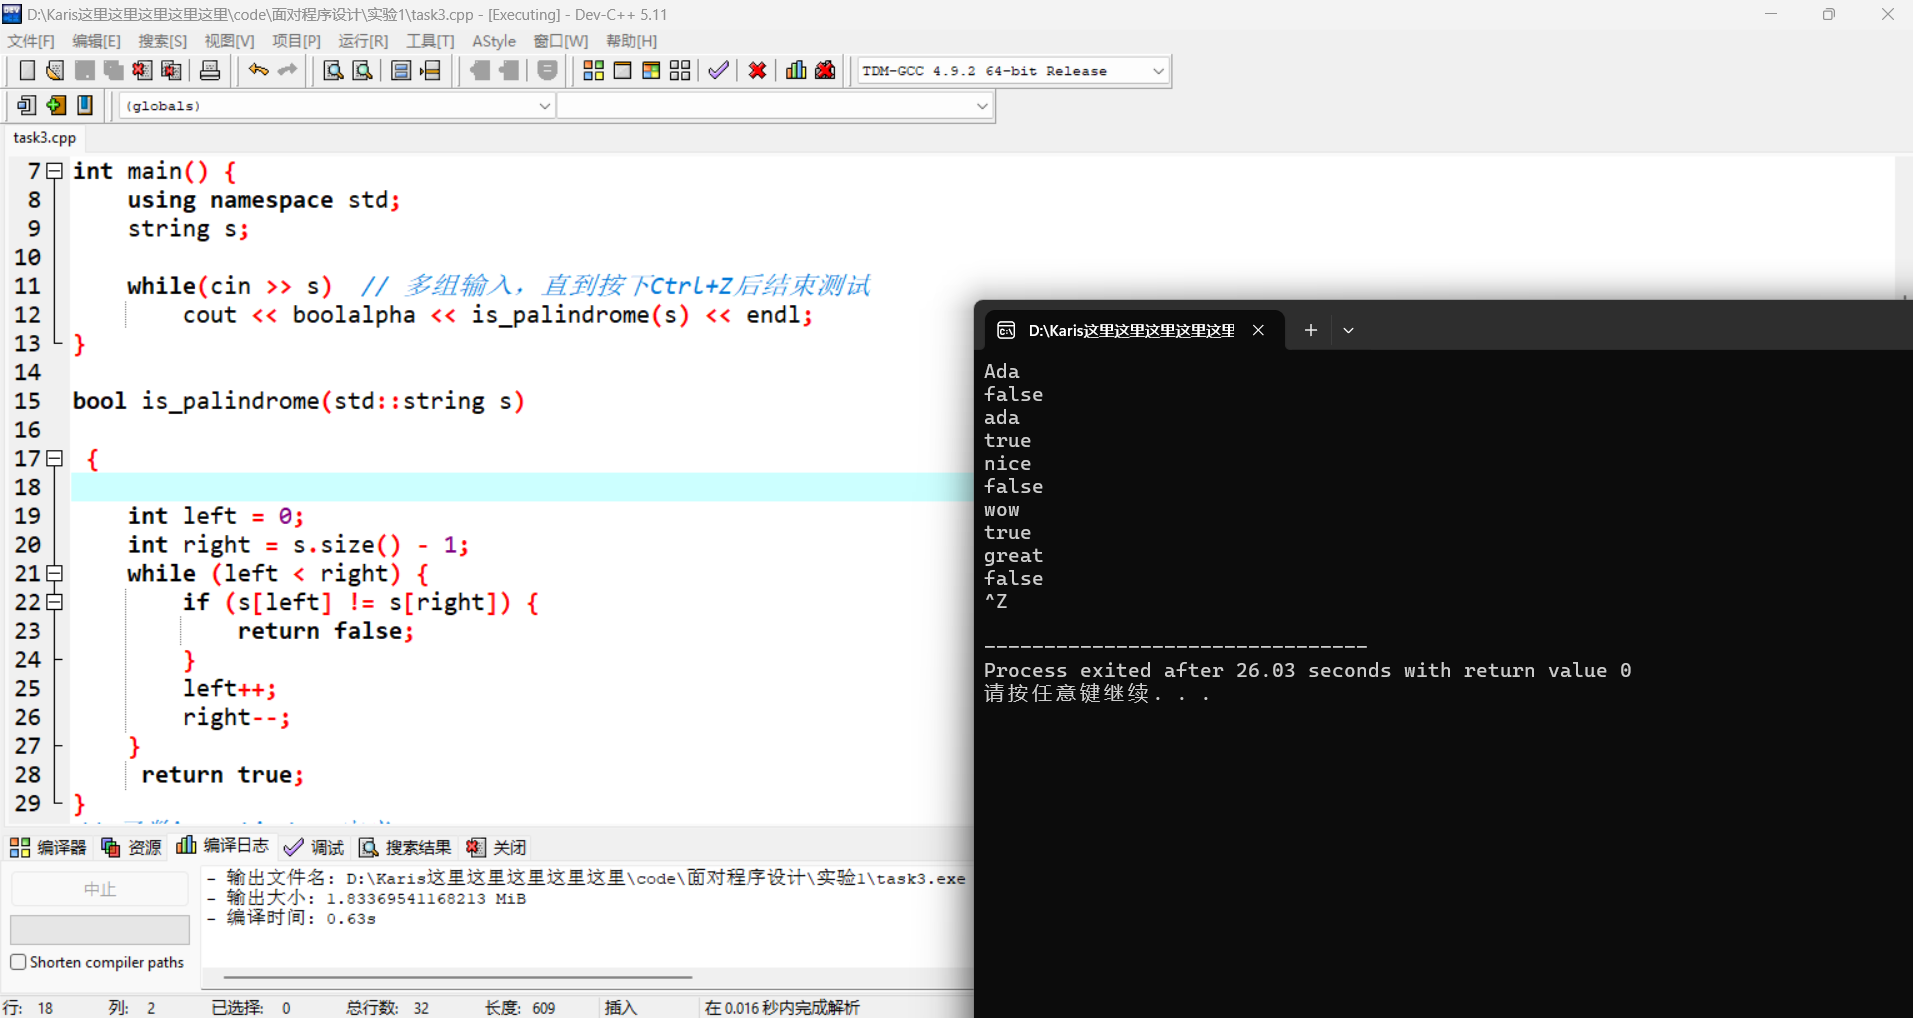Click the Save All toolbar icon
Screen dimensions: 1913x1018
114,70
